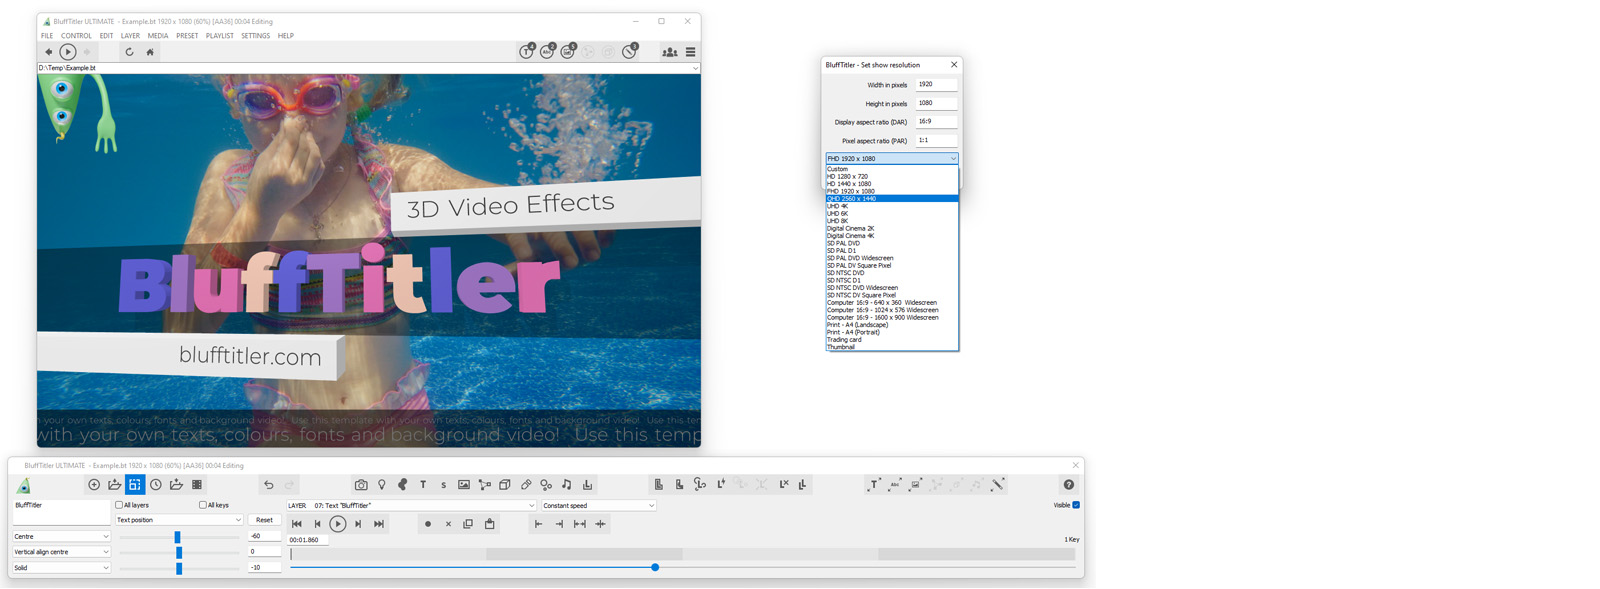Viewport: 1600px width, 589px height.
Task: Click the highlighted resolution icon in the tool window
Action: (135, 485)
